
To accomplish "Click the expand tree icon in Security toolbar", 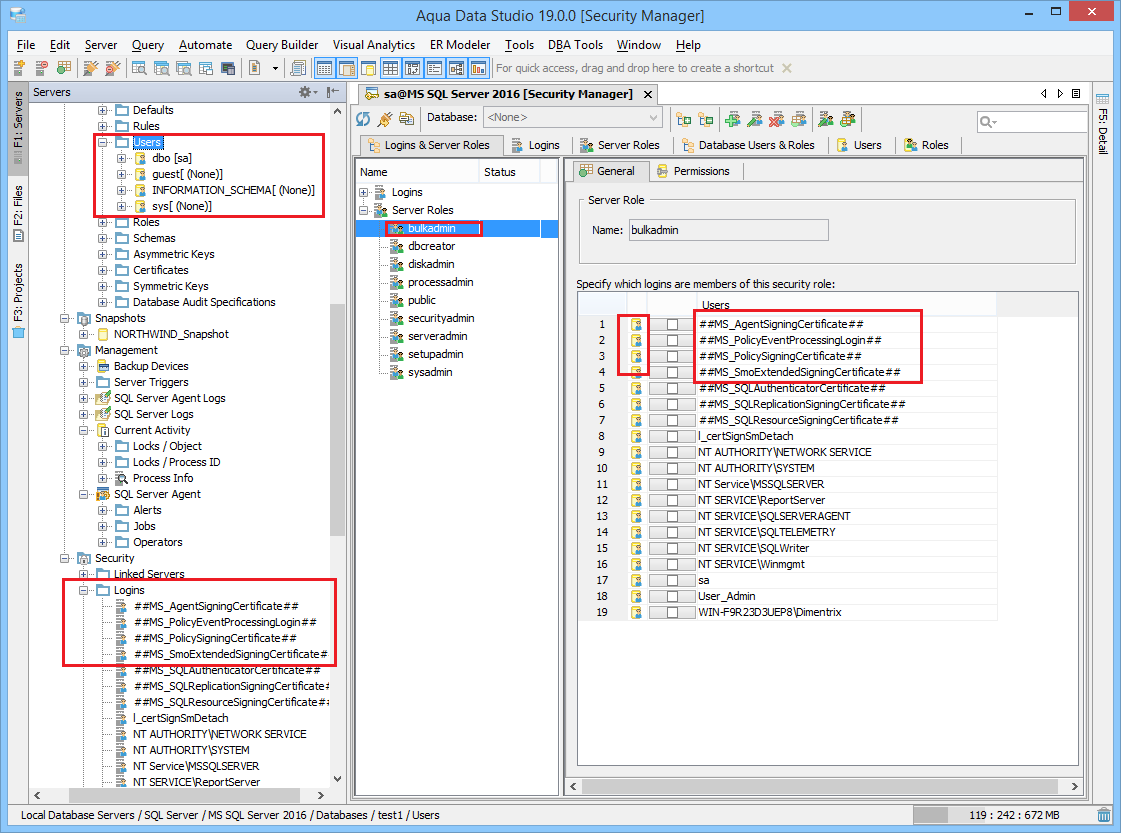I will click(684, 119).
